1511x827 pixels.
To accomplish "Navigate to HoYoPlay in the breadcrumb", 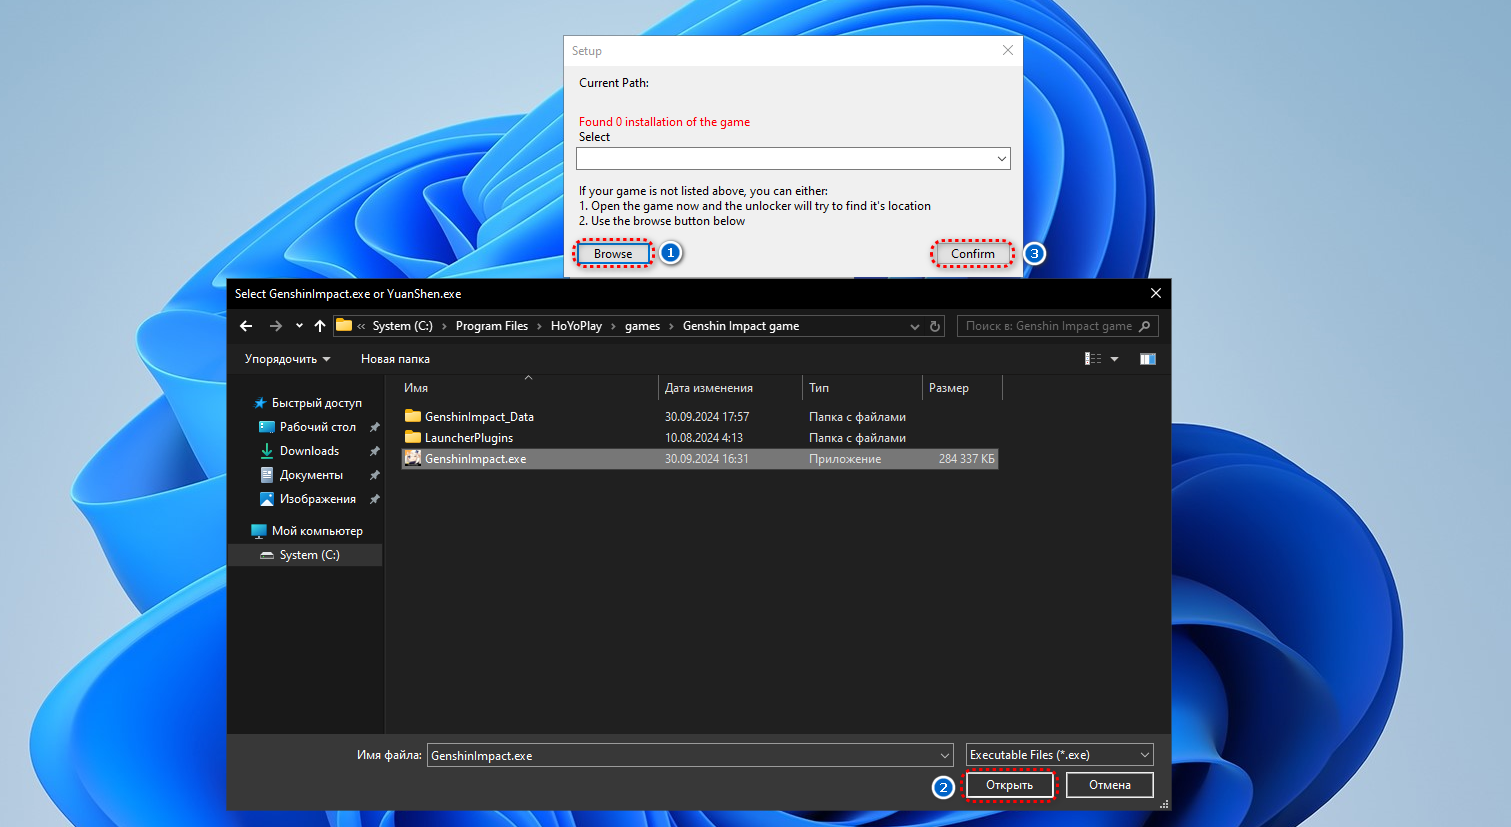I will coord(576,326).
